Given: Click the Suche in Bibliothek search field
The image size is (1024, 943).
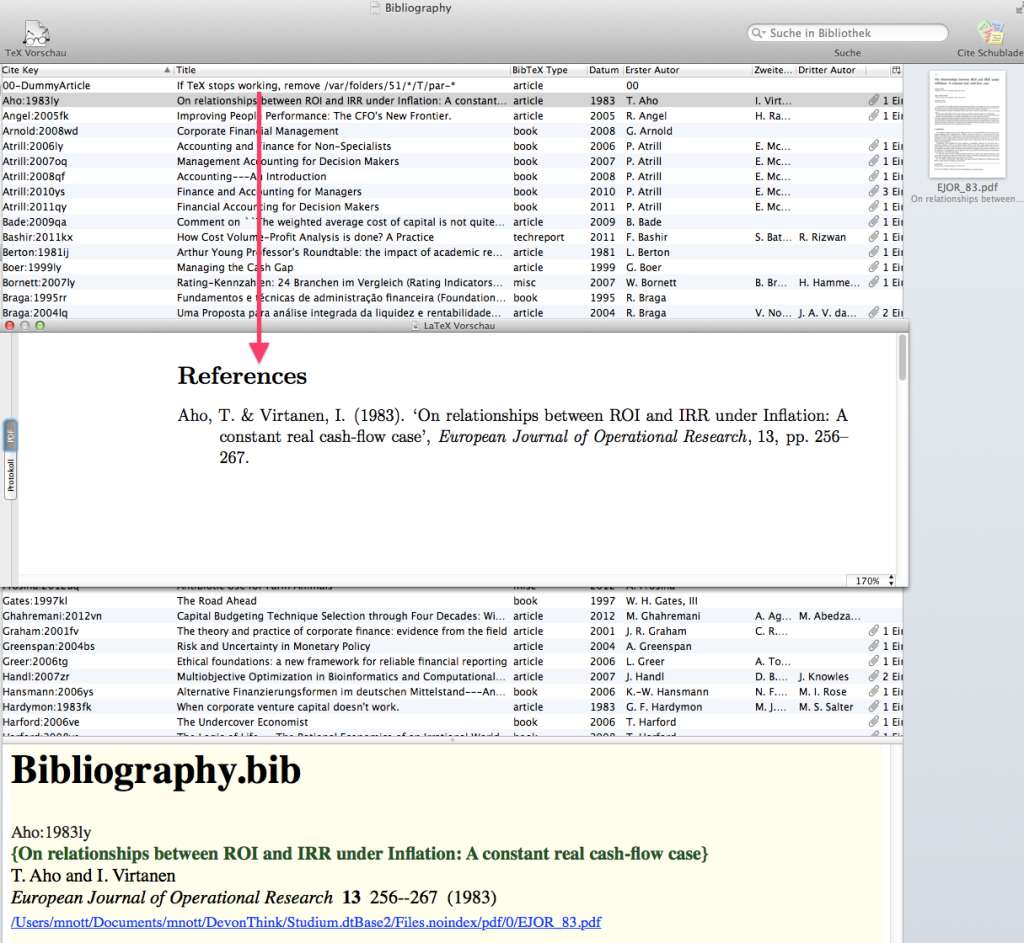Looking at the screenshot, I should coord(845,32).
